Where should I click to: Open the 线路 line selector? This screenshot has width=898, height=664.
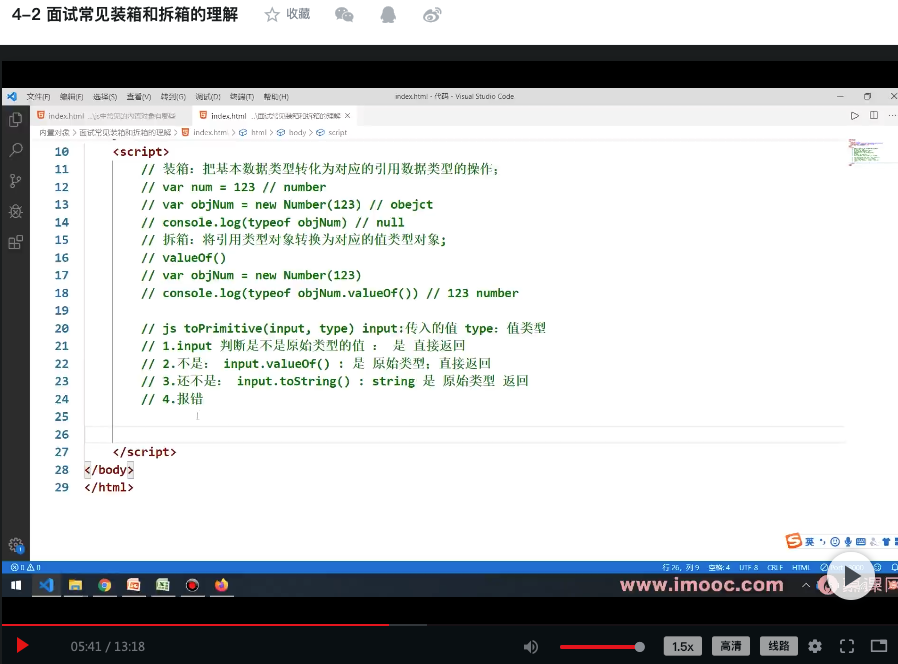[779, 646]
